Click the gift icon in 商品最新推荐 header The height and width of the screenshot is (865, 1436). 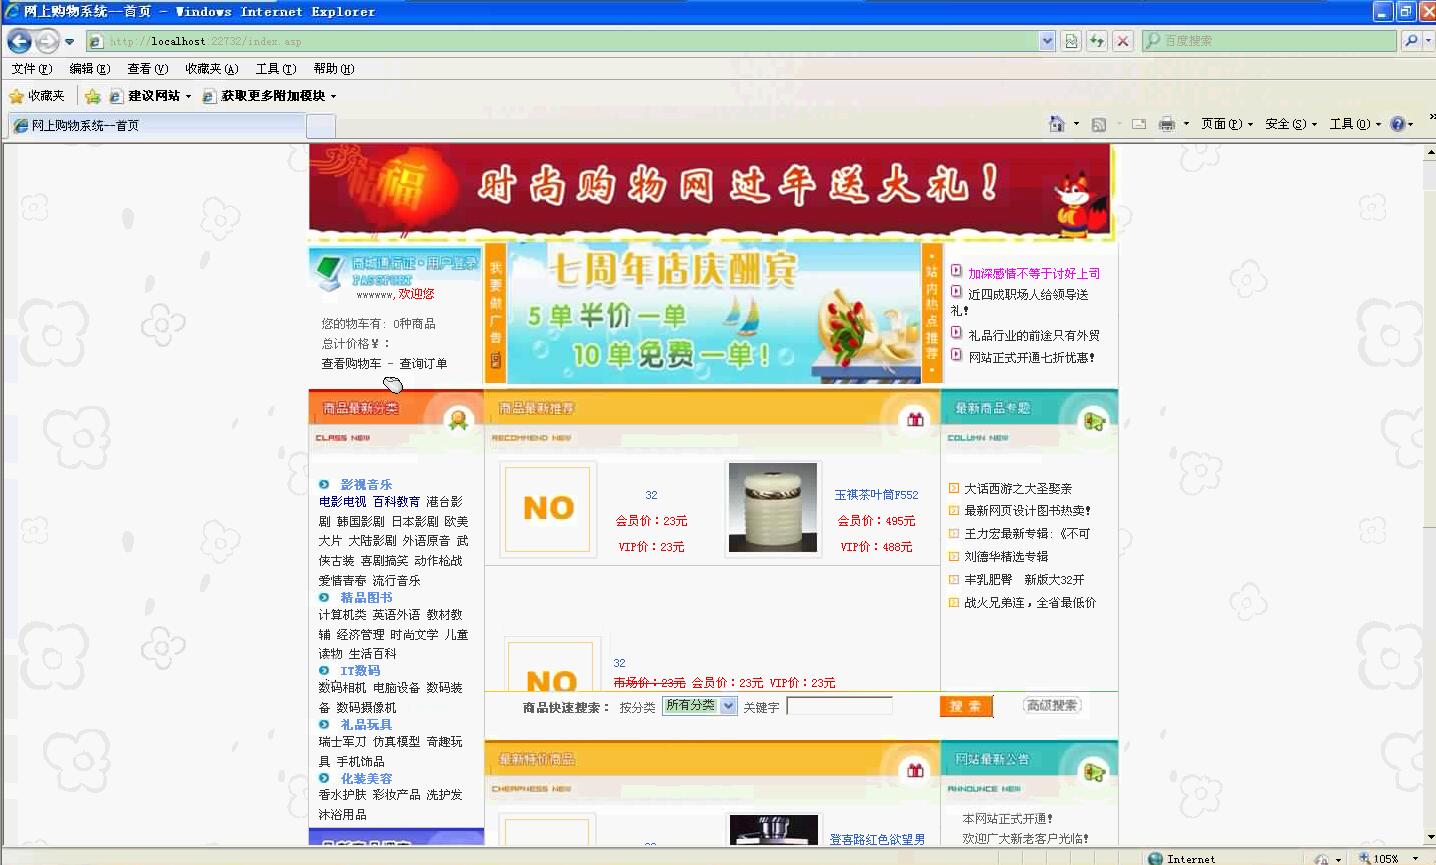point(915,420)
